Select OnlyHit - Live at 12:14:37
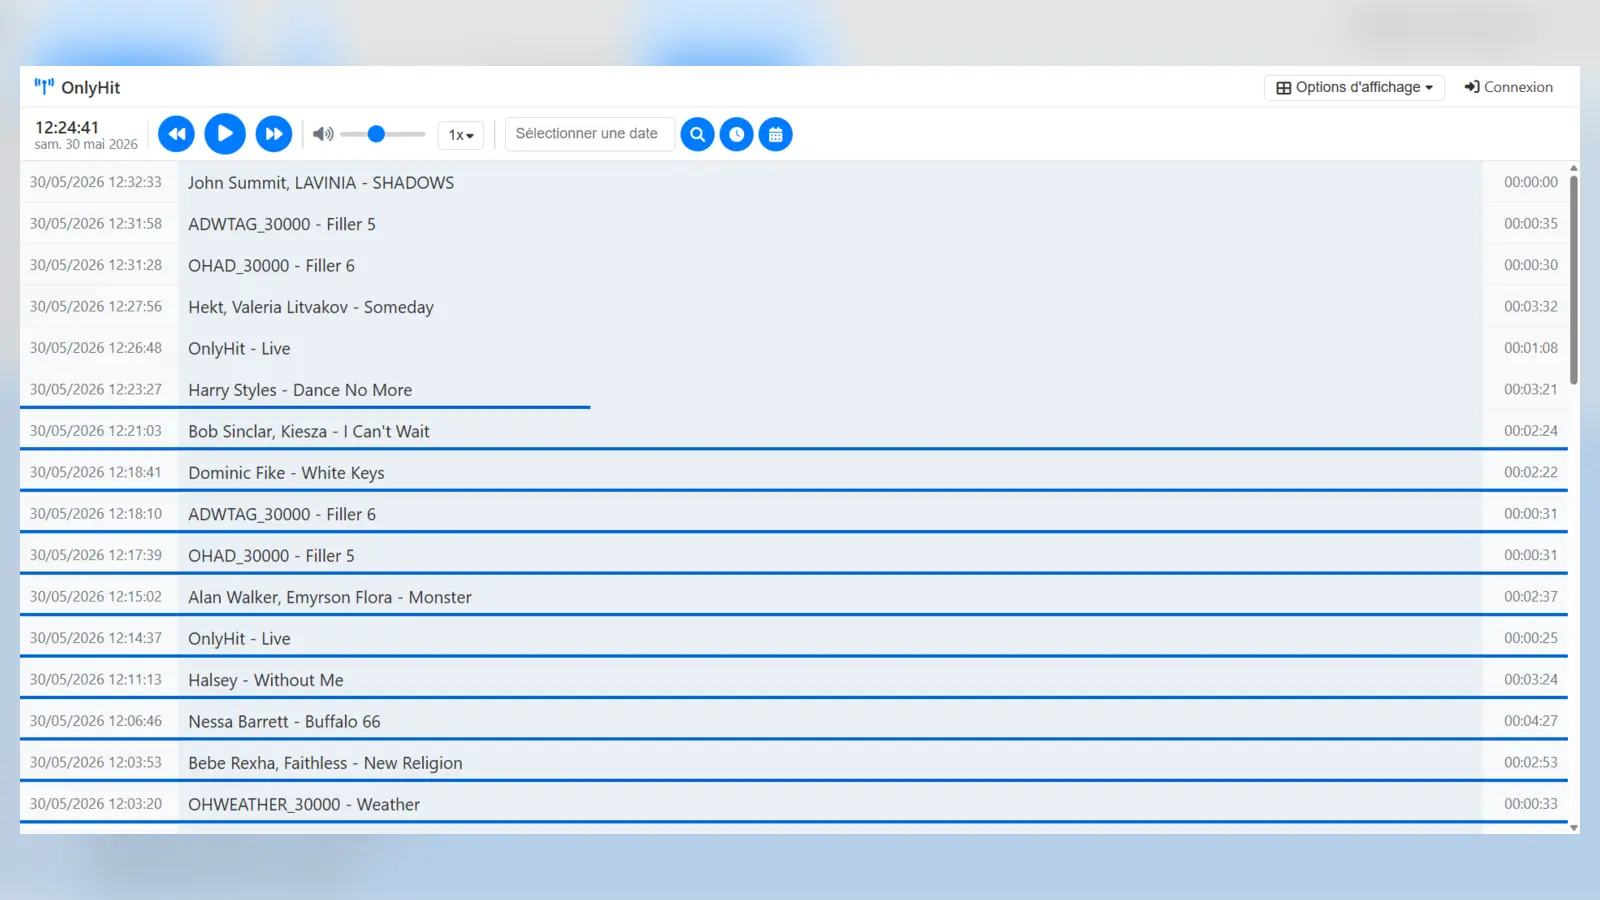 [x=794, y=638]
